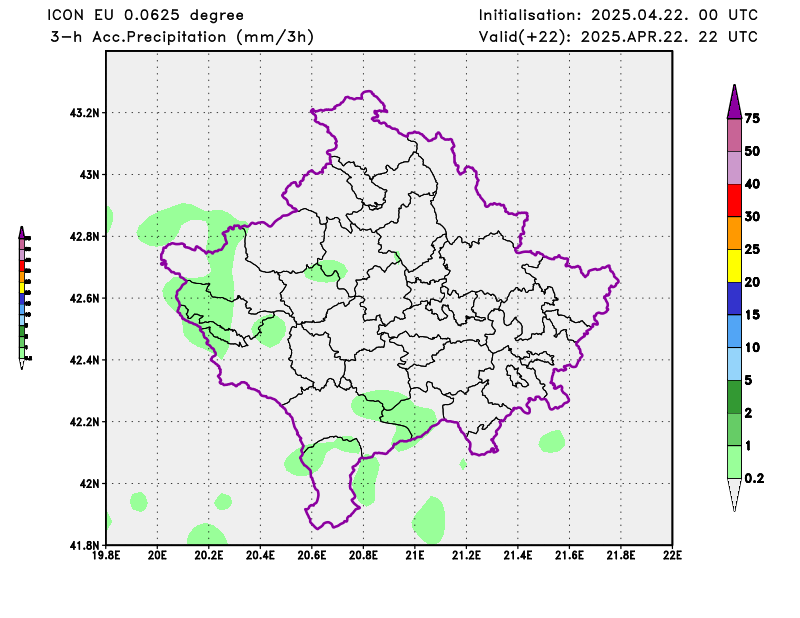The height and width of the screenshot is (618, 800).
Task: Click the subtitle "3-h Acc.Precipitation (mm/3h)"
Action: [x=182, y=37]
